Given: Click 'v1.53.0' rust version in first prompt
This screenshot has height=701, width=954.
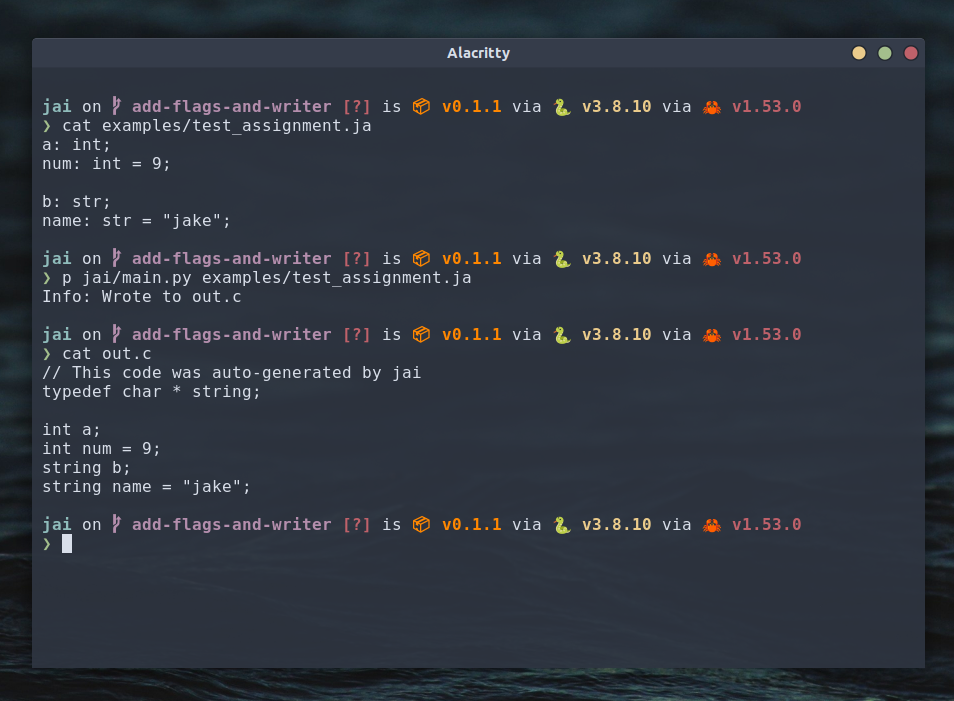Looking at the screenshot, I should click(x=767, y=106).
